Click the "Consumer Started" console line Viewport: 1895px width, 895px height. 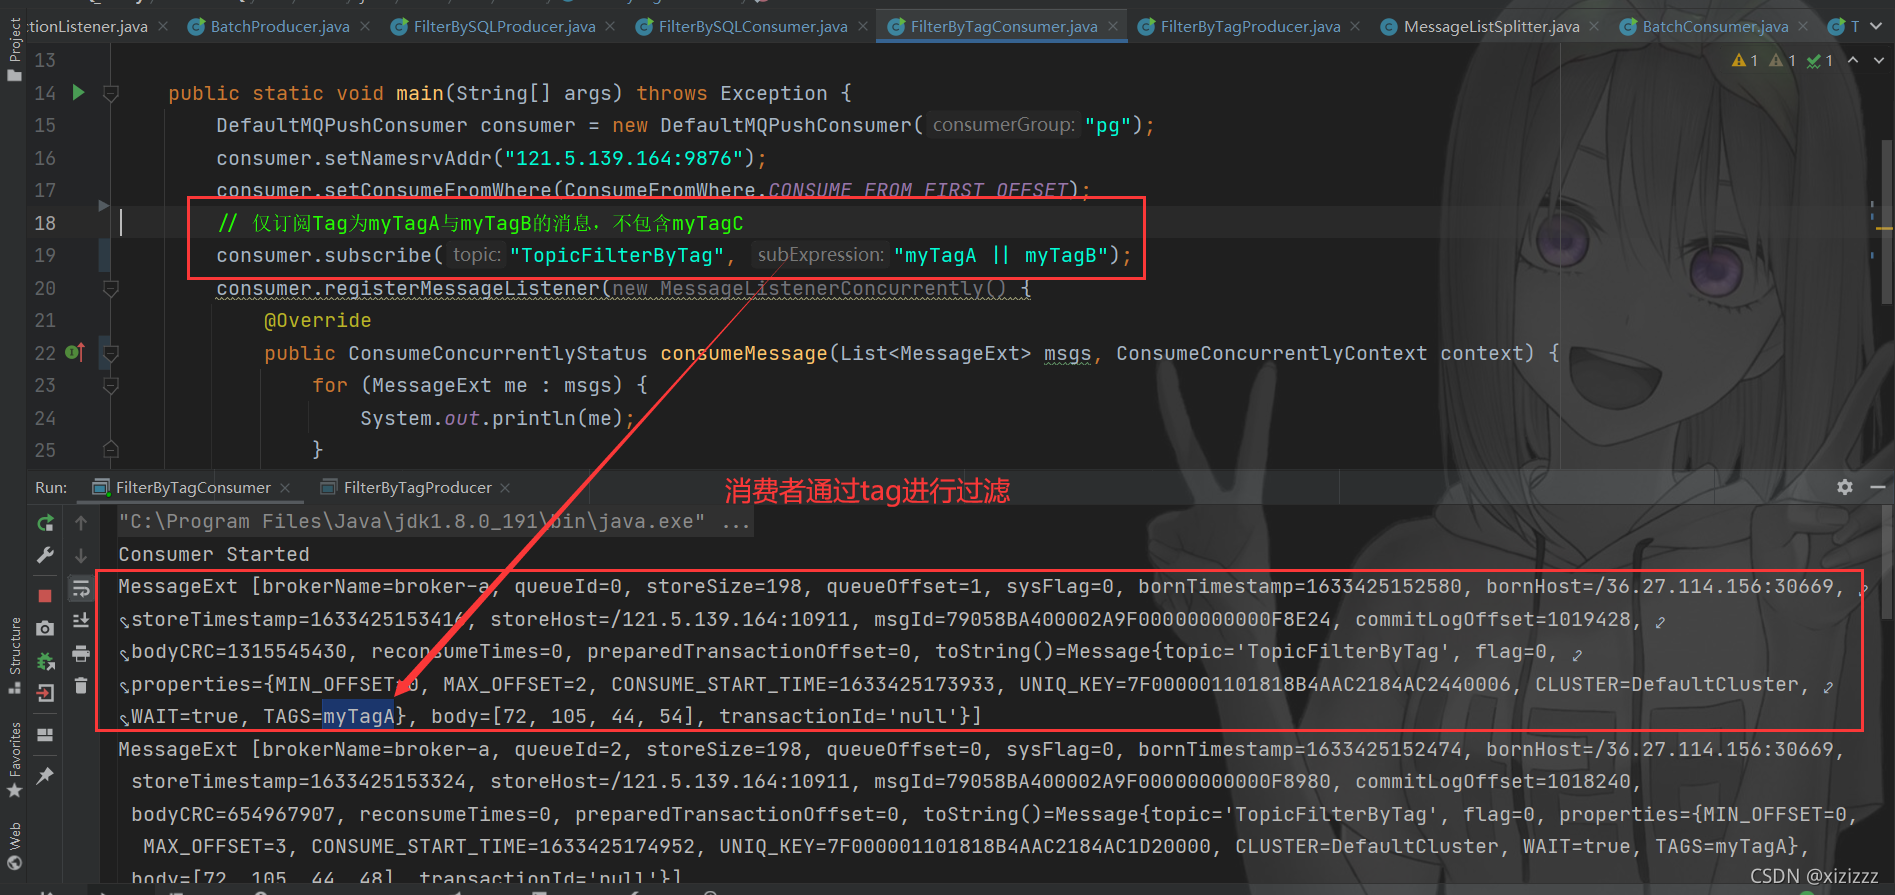click(x=214, y=554)
